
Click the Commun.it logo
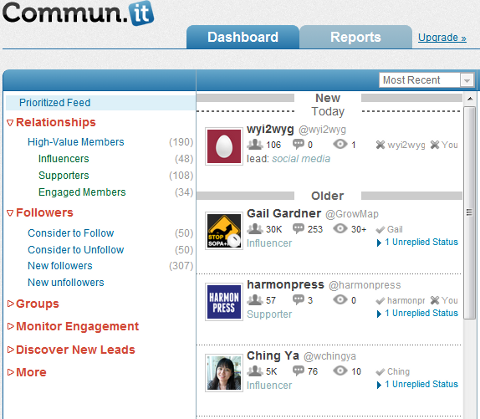pyautogui.click(x=78, y=13)
